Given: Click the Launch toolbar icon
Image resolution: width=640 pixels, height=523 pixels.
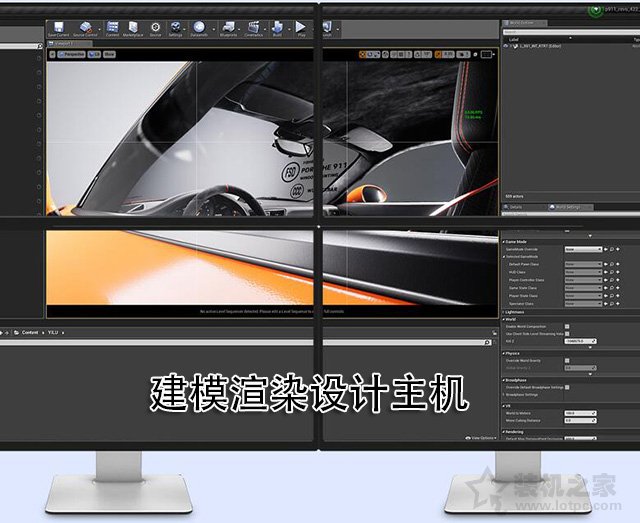Looking at the screenshot, I should click(x=327, y=28).
